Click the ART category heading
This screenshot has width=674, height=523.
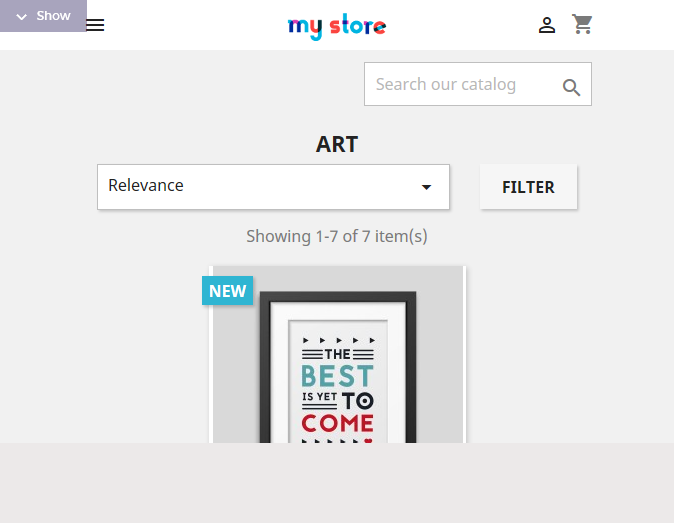(337, 144)
